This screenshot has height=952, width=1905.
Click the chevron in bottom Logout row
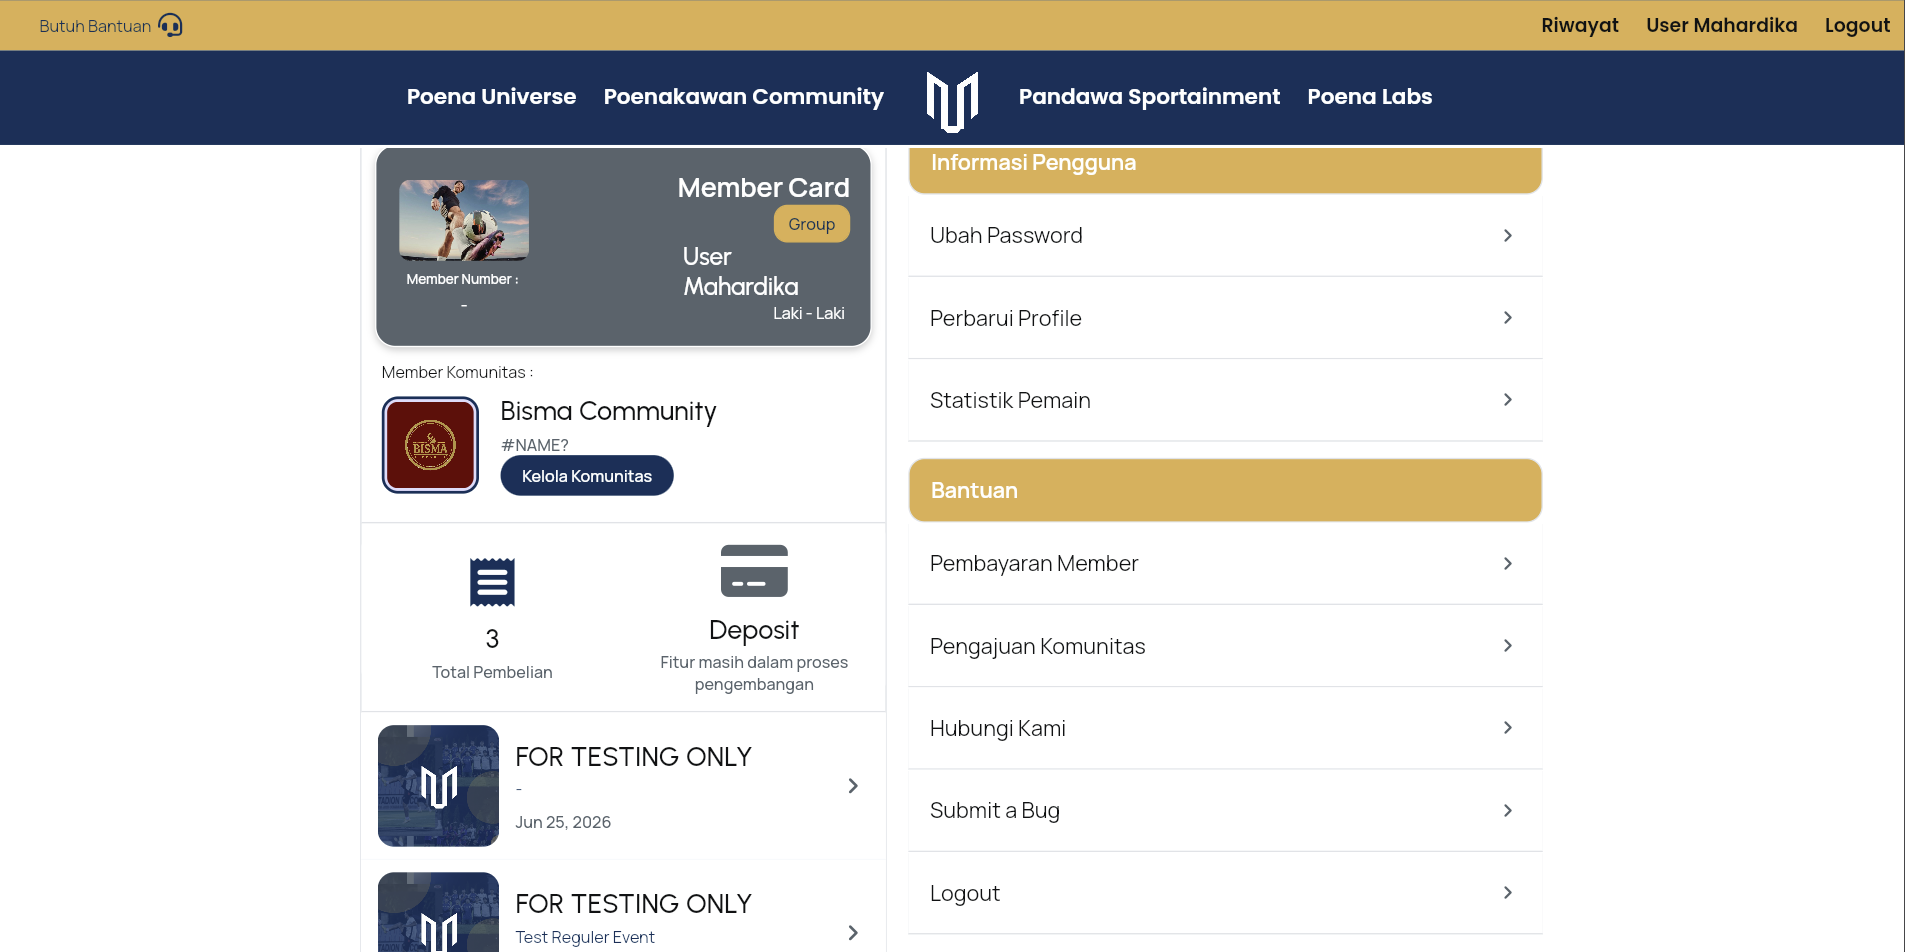click(1508, 893)
